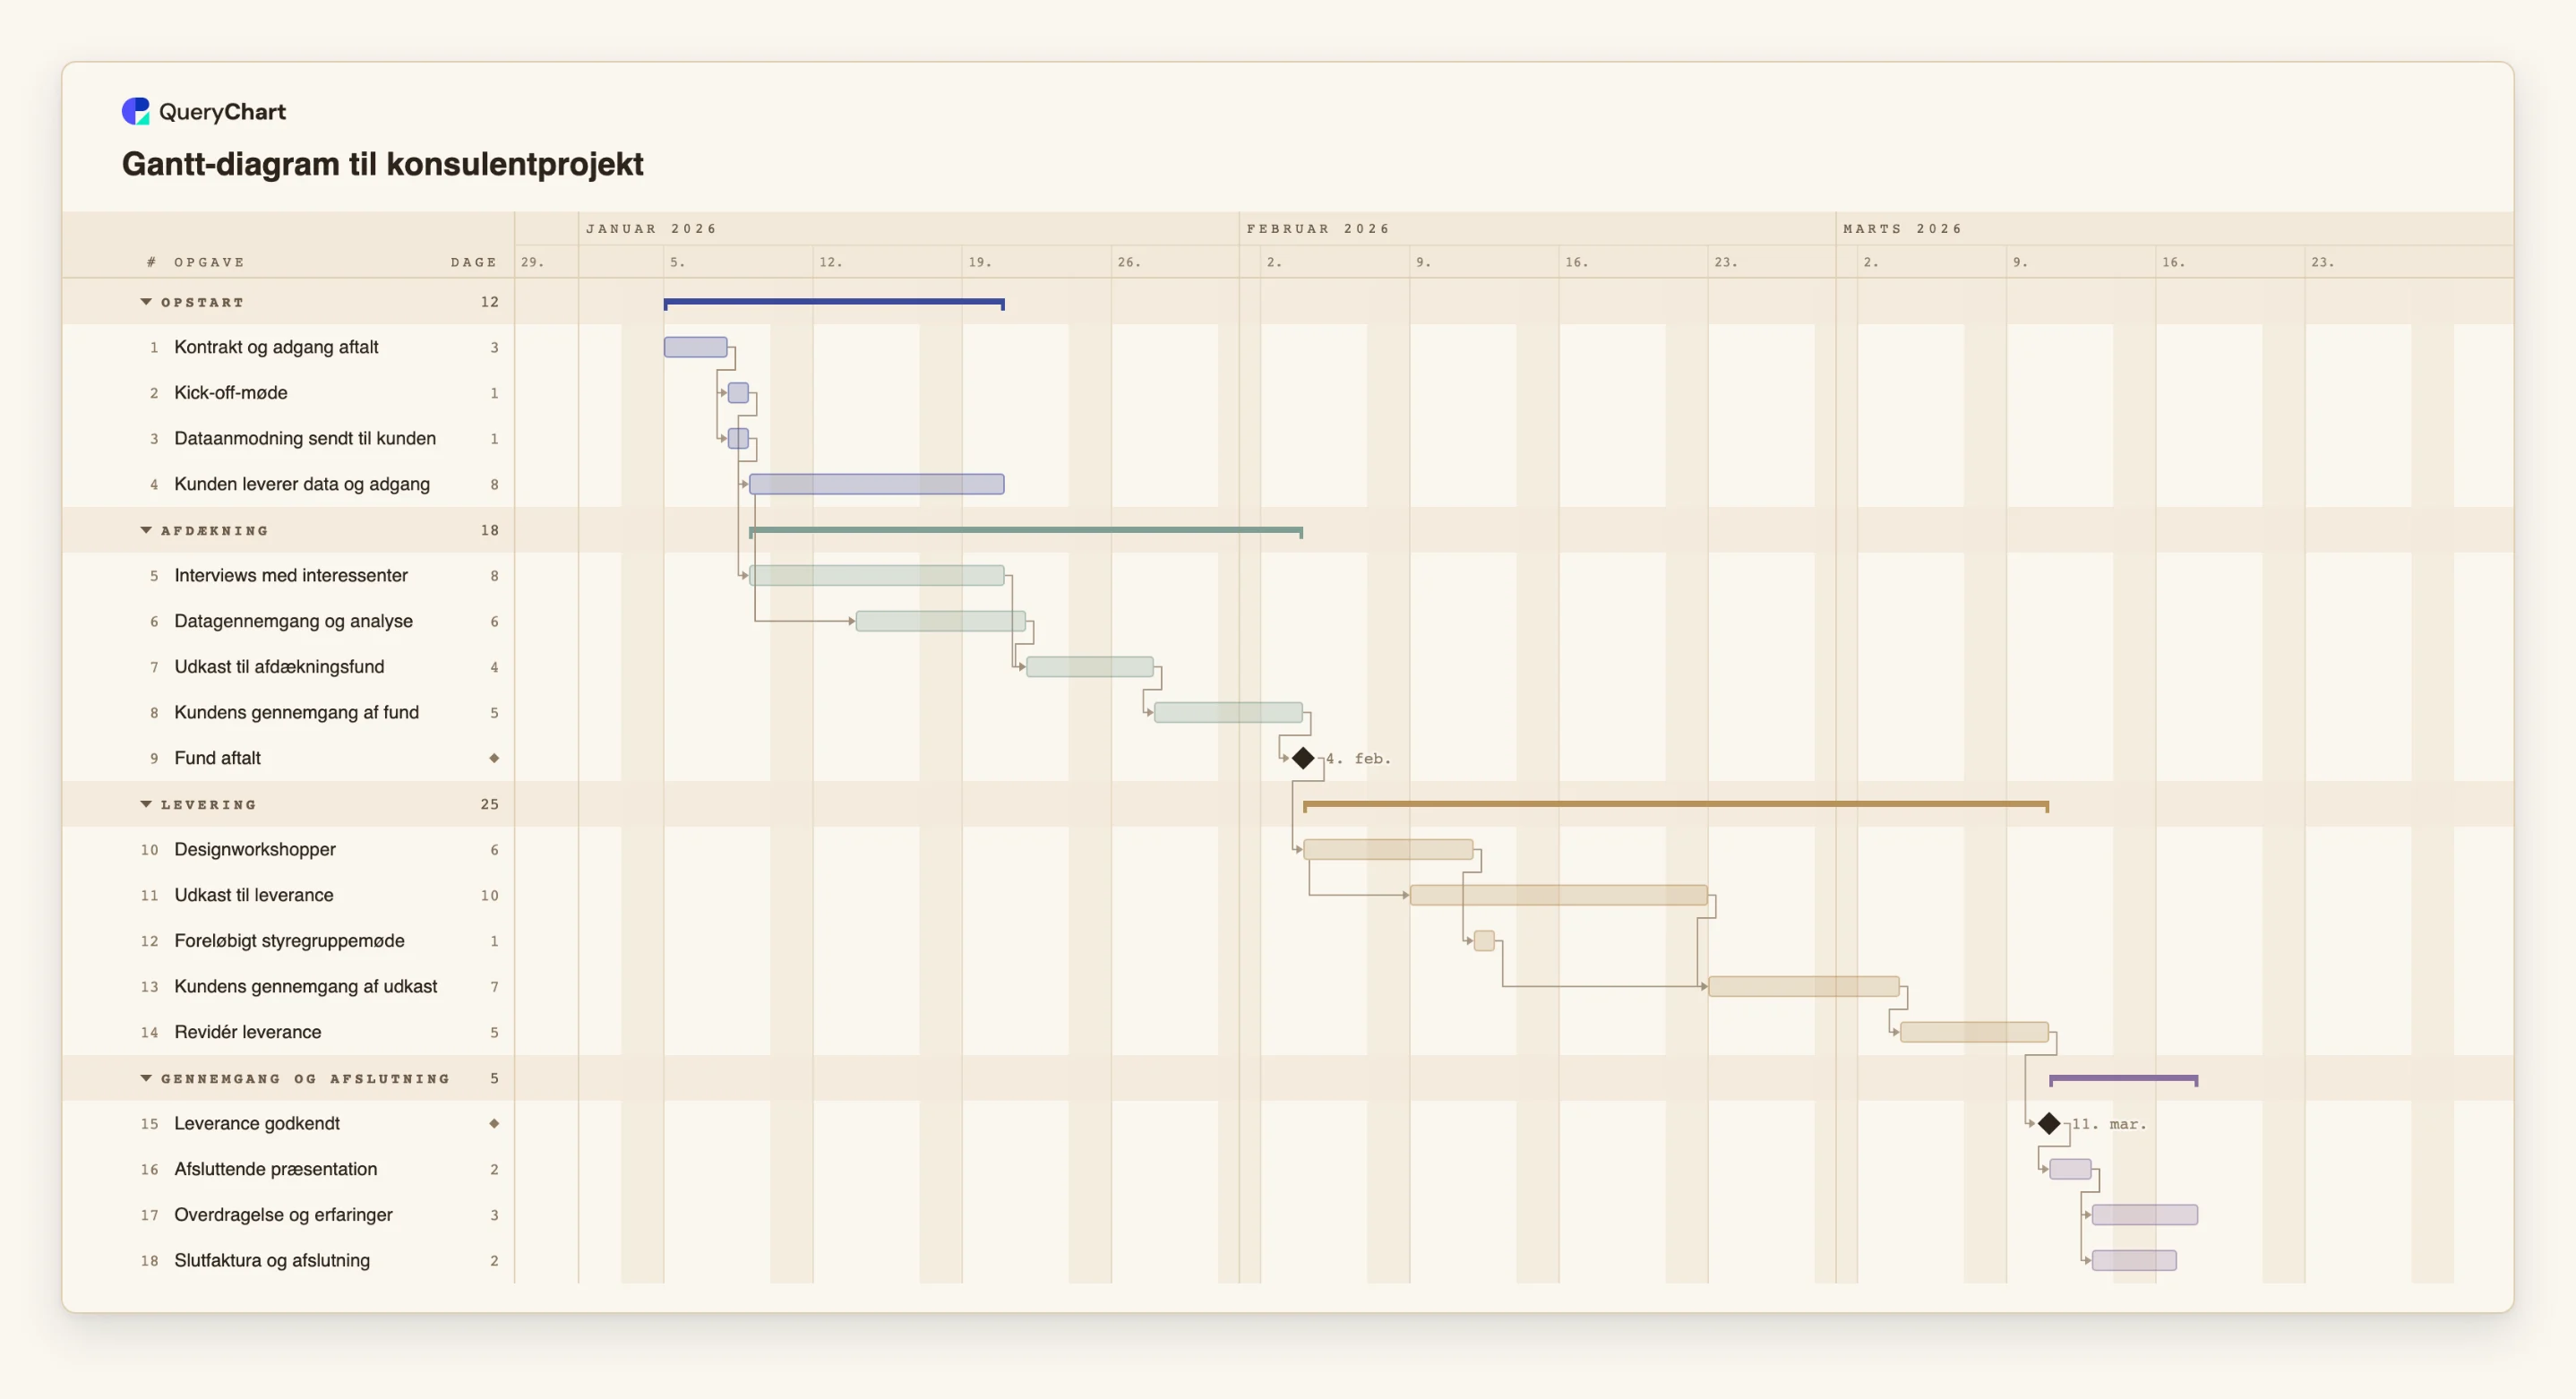This screenshot has width=2576, height=1399.
Task: Click the gold LEVERING summary bar
Action: pos(1676,805)
